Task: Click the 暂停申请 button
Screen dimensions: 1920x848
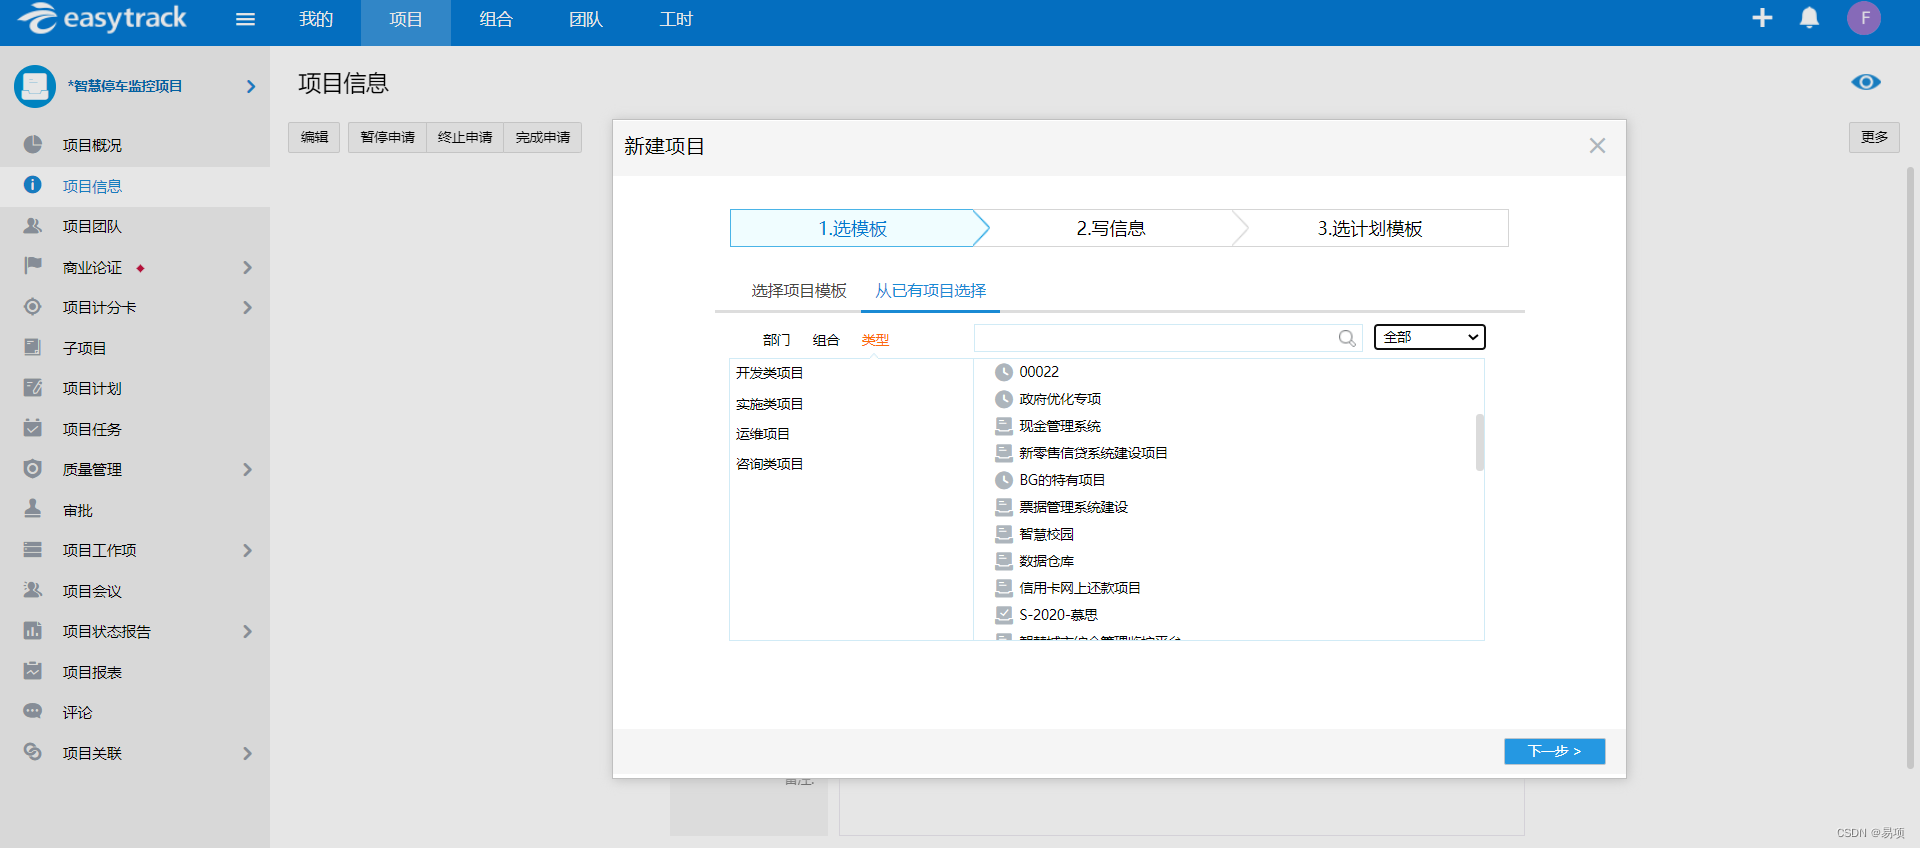Action: tap(387, 137)
